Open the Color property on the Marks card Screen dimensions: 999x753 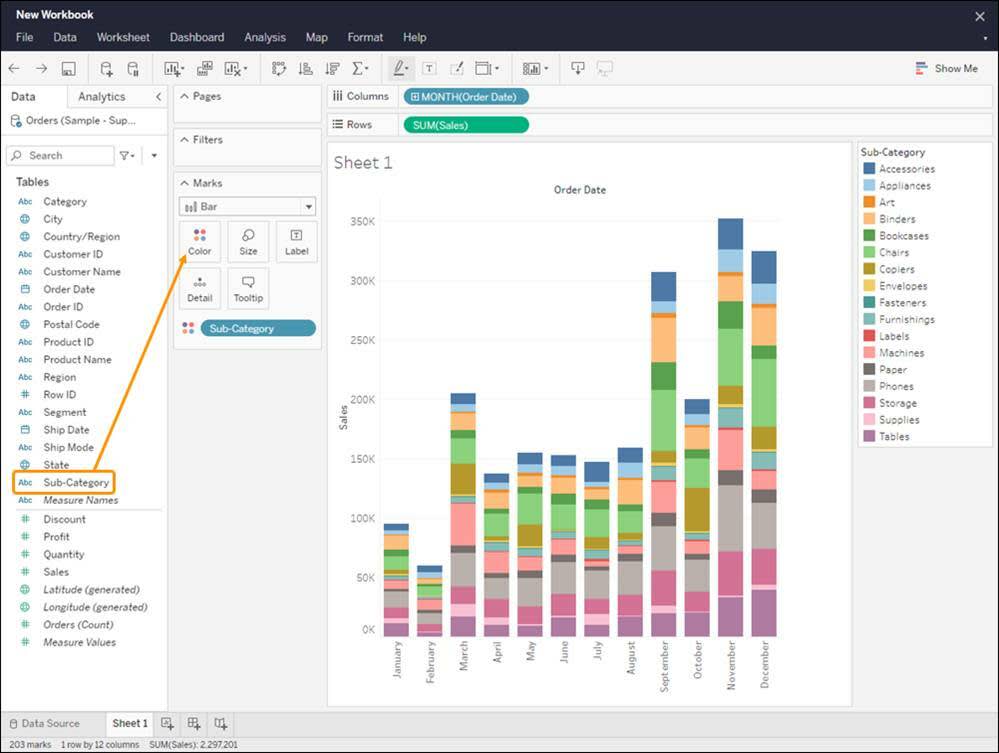[199, 241]
